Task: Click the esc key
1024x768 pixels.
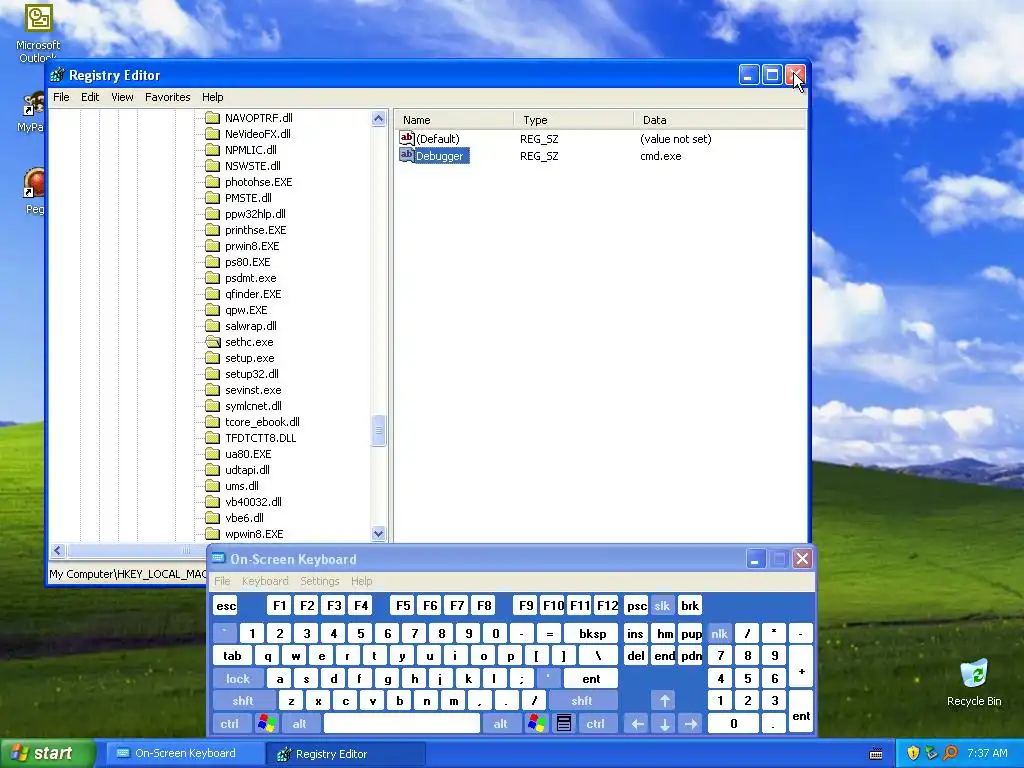Action: coord(226,605)
